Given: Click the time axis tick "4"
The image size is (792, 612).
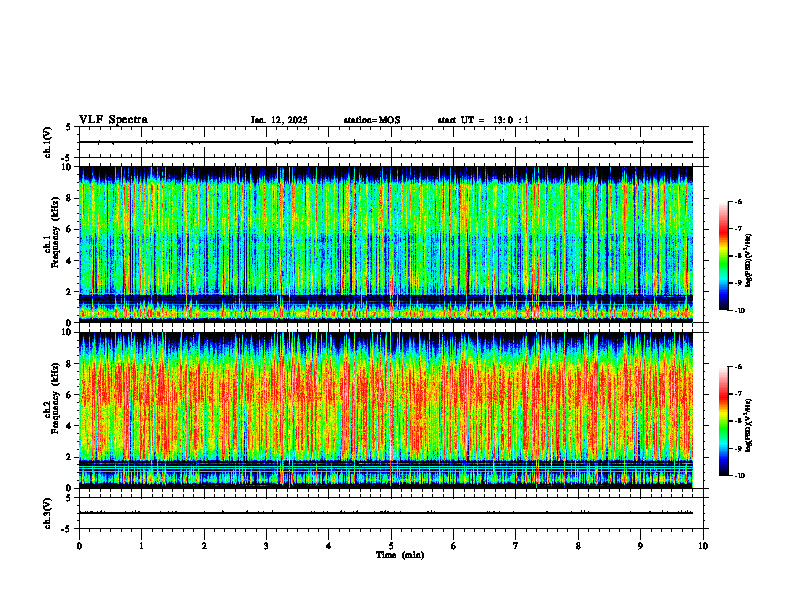Looking at the screenshot, I should coord(329,546).
